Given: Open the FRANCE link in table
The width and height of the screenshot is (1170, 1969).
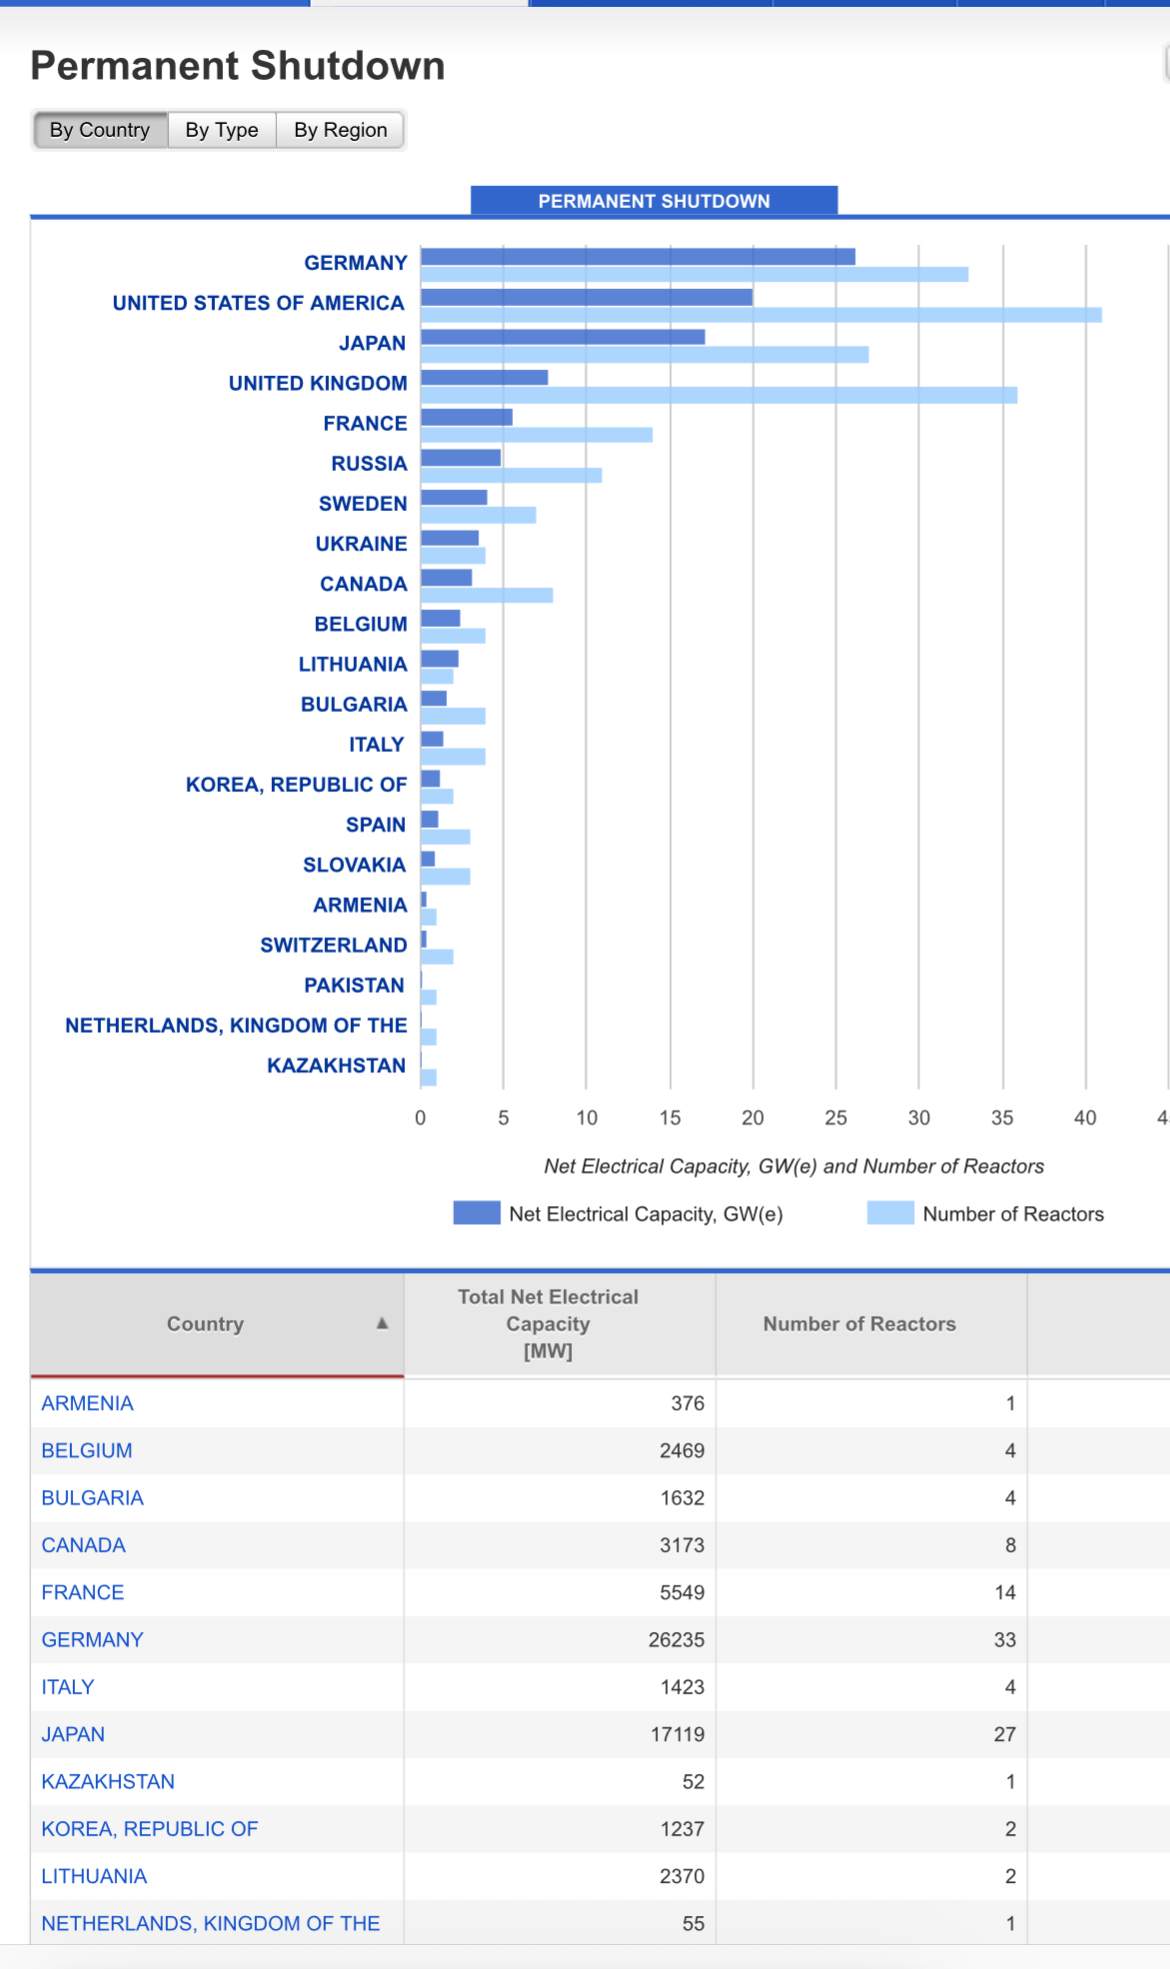Looking at the screenshot, I should [83, 1592].
